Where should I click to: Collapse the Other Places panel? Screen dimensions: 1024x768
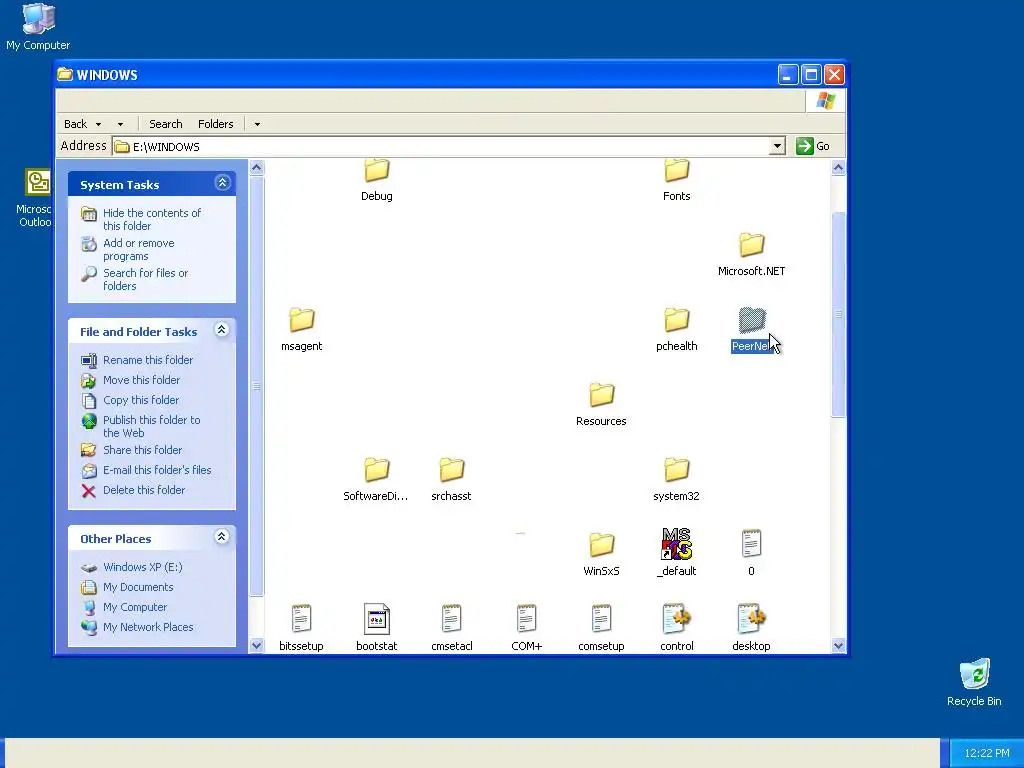pyautogui.click(x=222, y=537)
